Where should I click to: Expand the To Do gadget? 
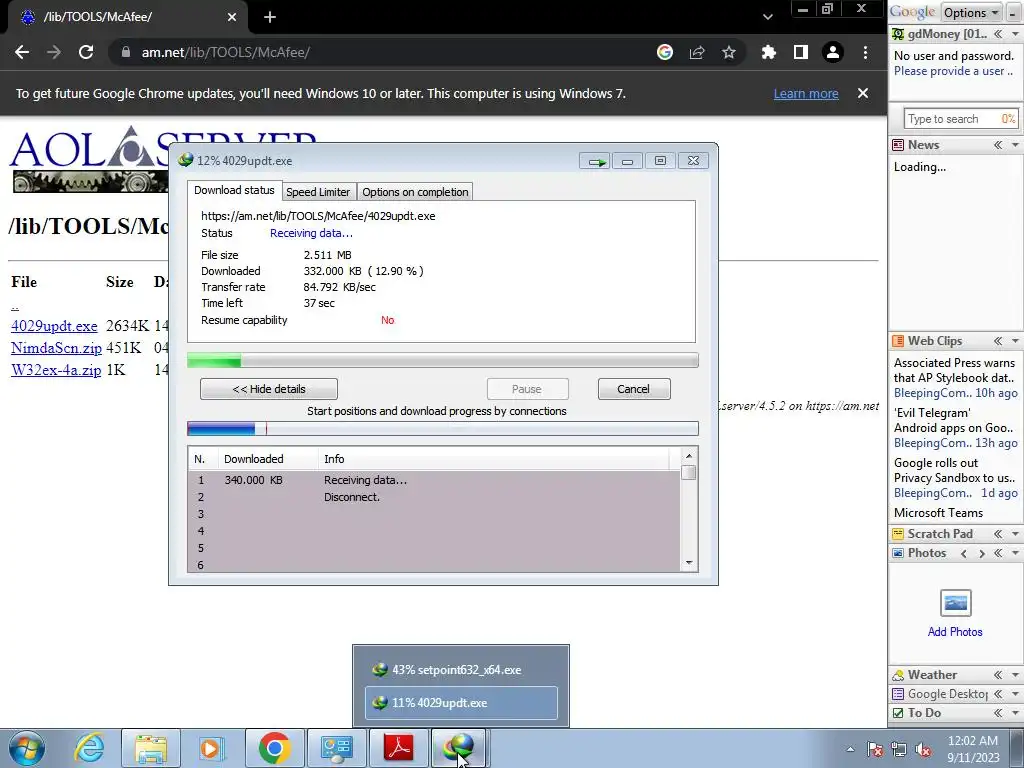tap(999, 713)
